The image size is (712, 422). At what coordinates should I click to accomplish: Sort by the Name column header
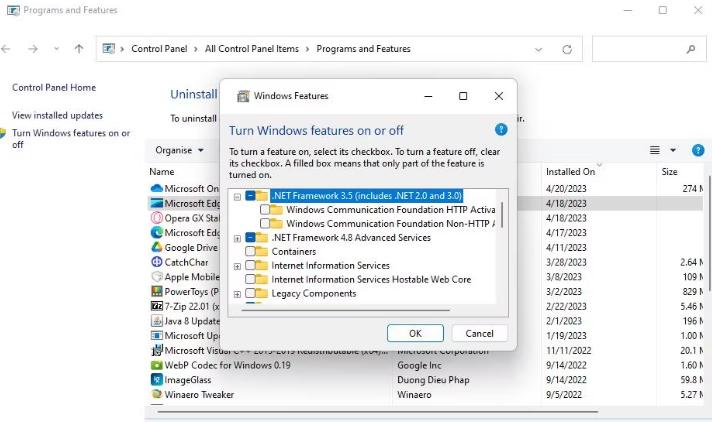coord(162,172)
